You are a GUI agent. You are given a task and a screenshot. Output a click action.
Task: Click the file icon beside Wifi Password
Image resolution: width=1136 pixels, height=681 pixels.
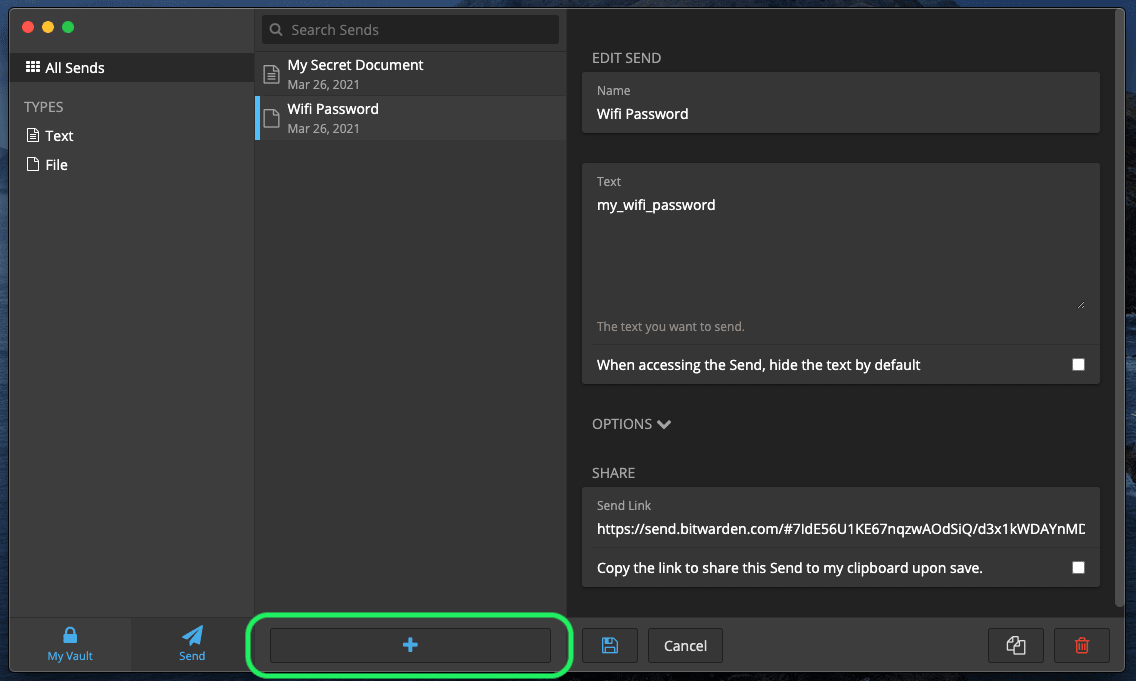(270, 118)
